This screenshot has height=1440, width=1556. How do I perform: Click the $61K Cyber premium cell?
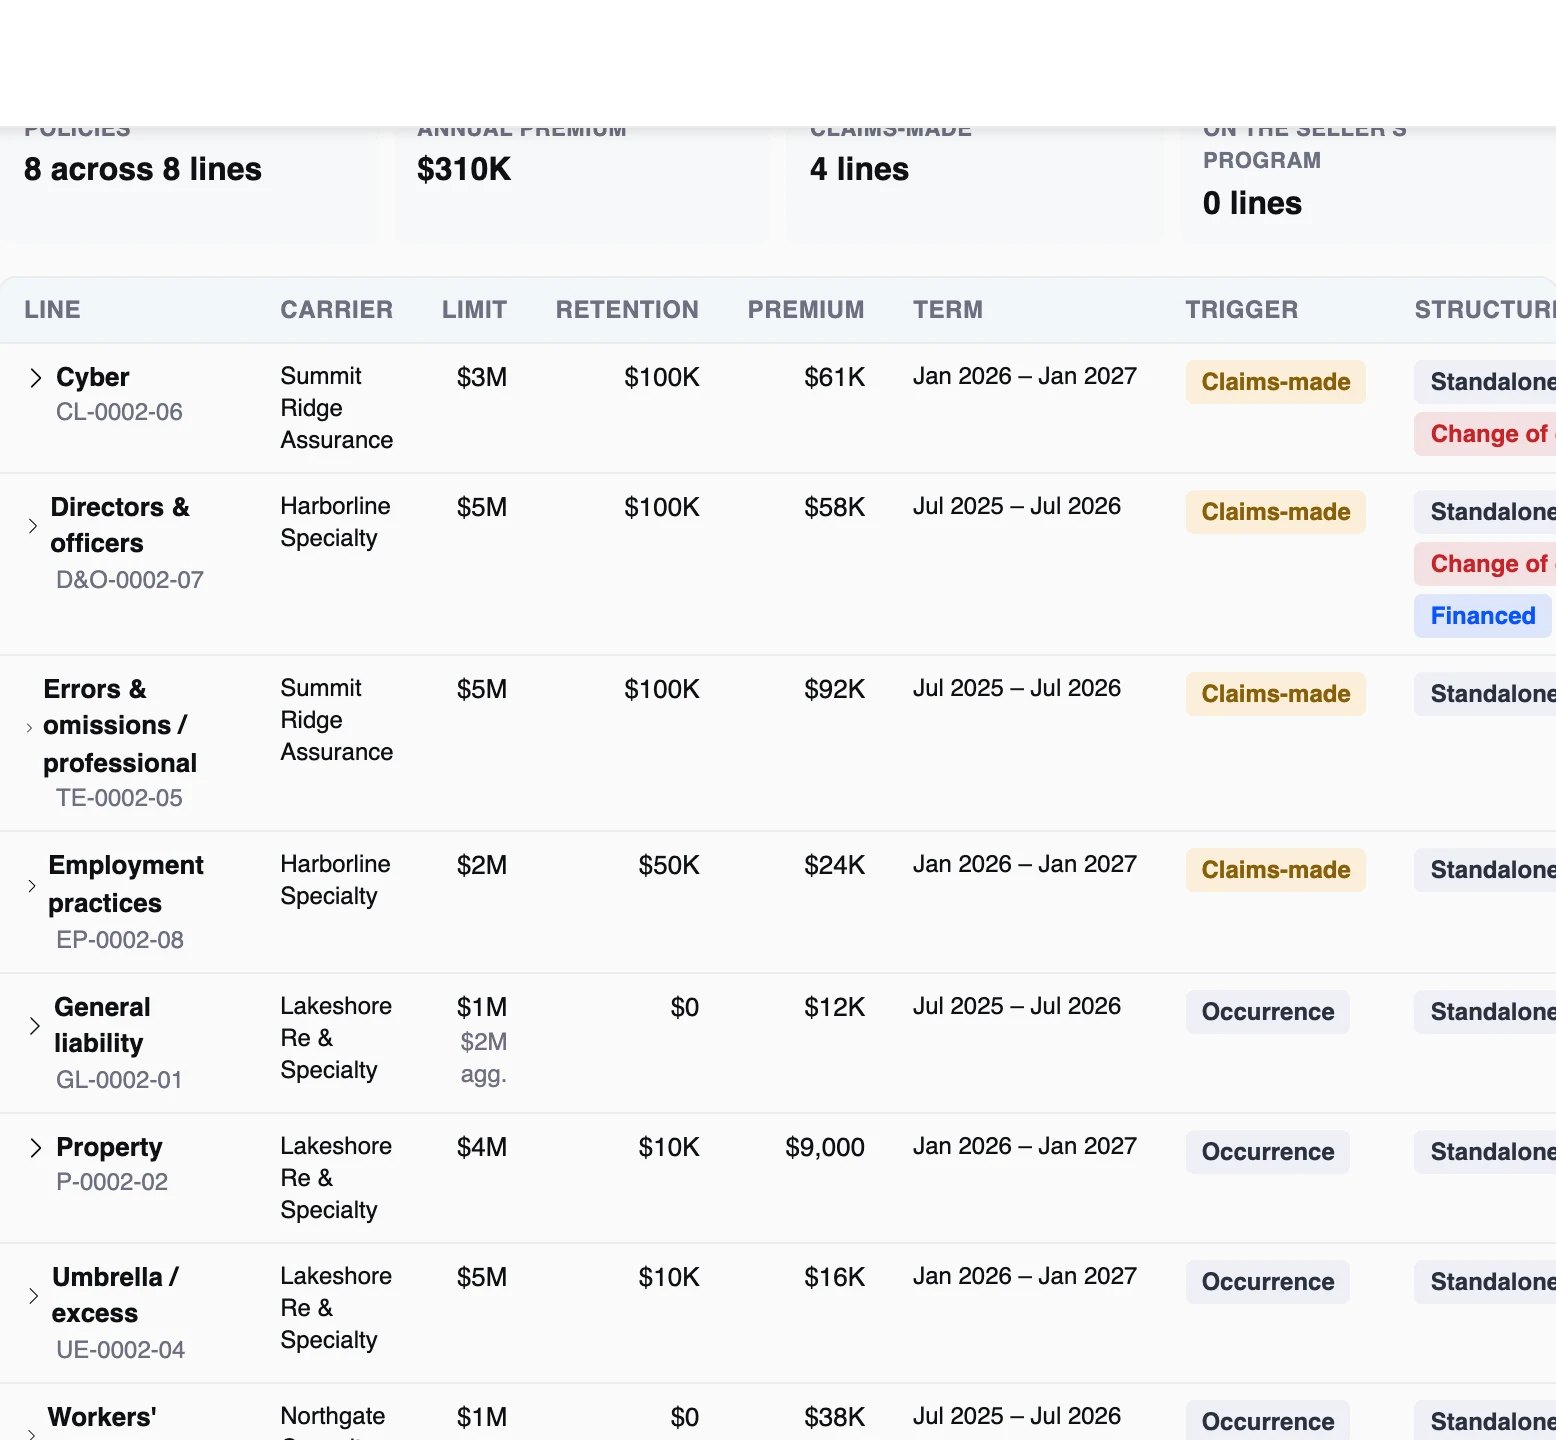coord(834,377)
